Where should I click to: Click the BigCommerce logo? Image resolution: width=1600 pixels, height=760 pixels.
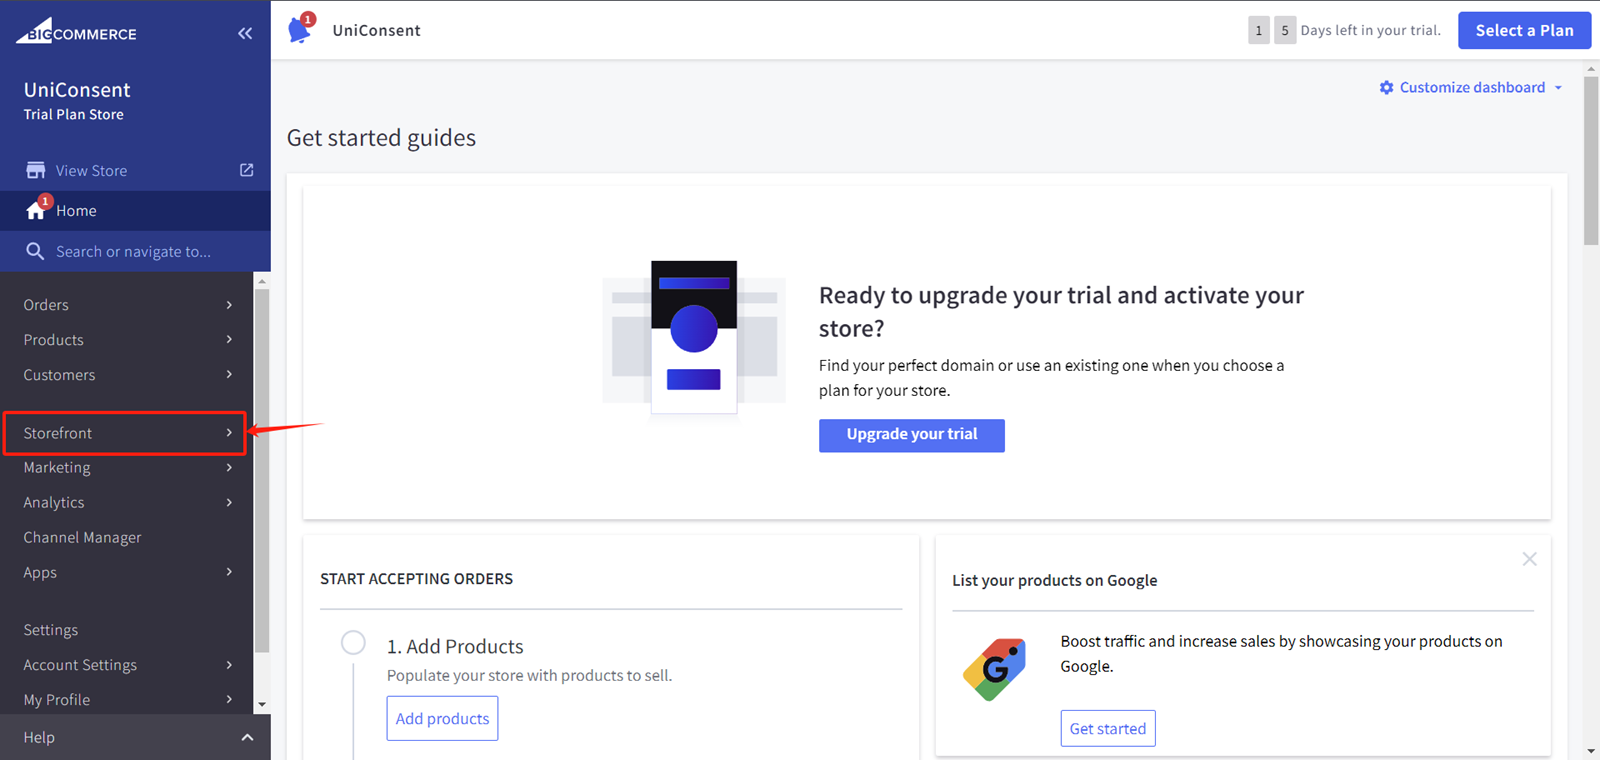click(76, 31)
